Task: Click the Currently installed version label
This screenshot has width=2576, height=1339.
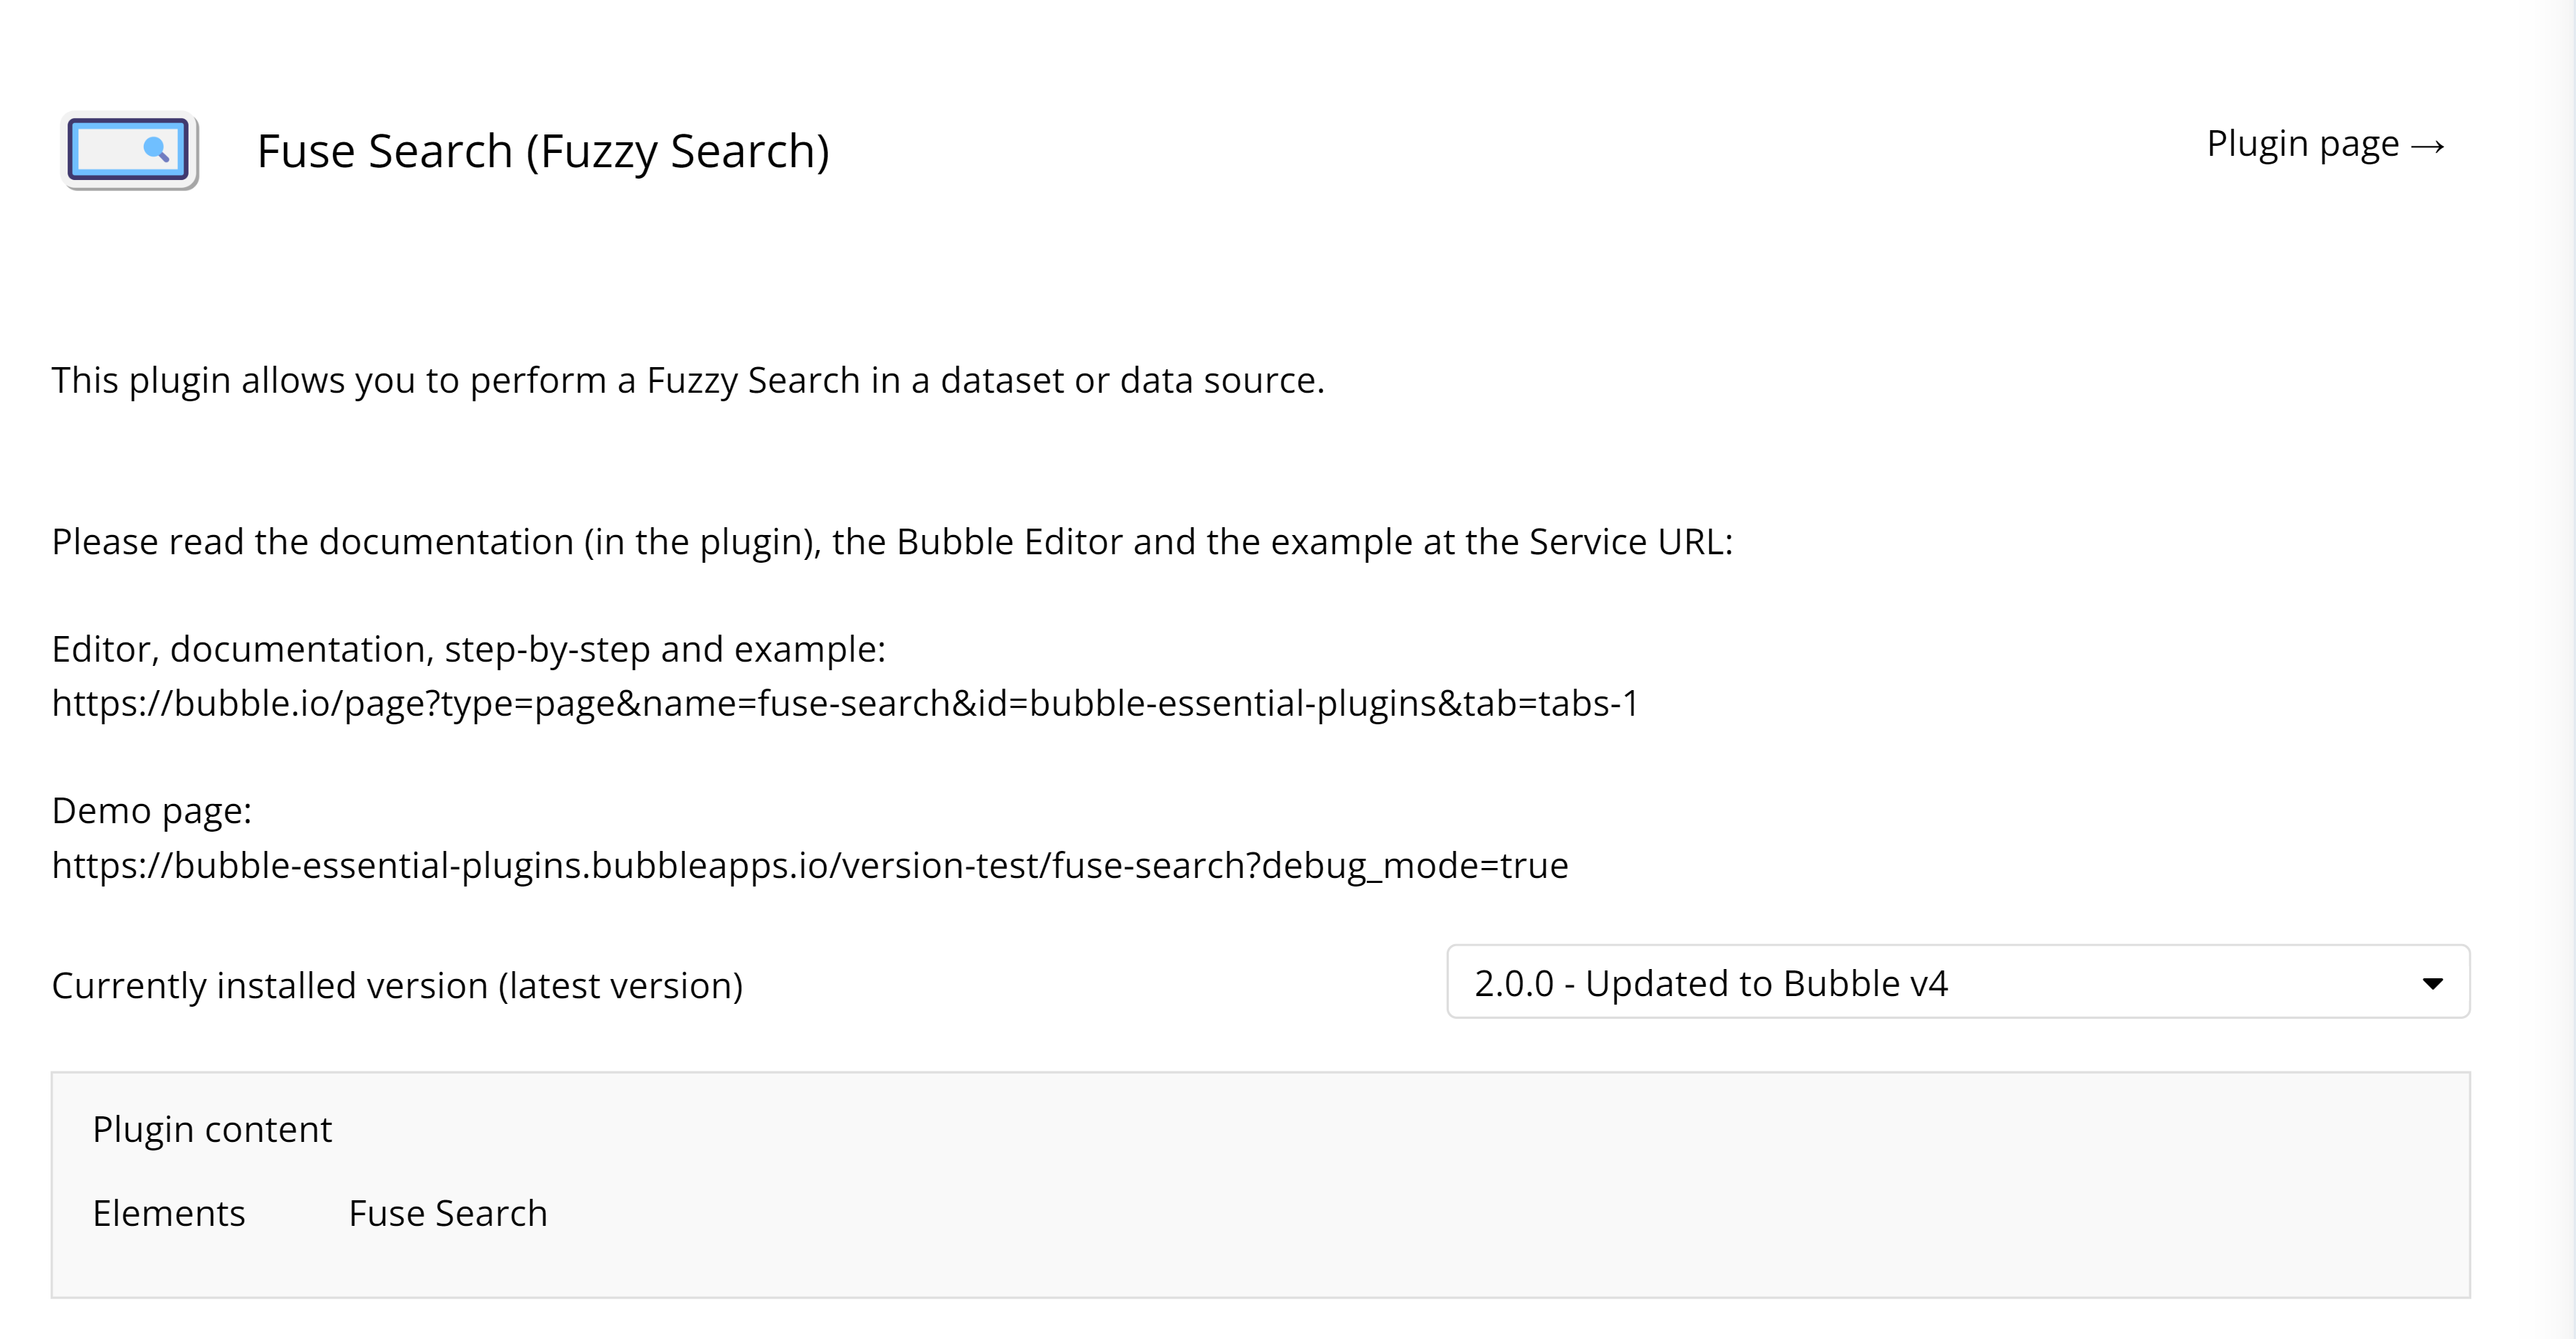Action: pos(397,986)
